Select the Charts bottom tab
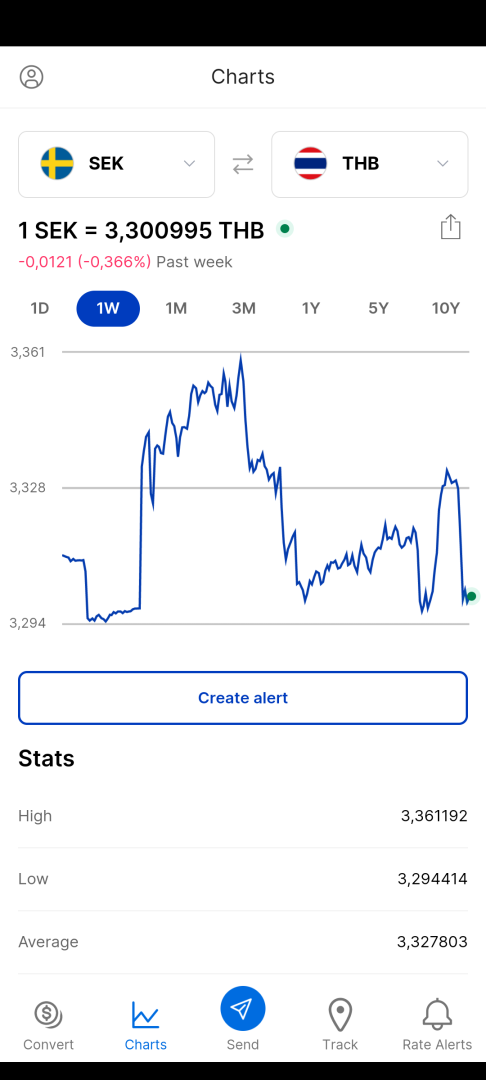This screenshot has width=486, height=1080. coord(145,1026)
